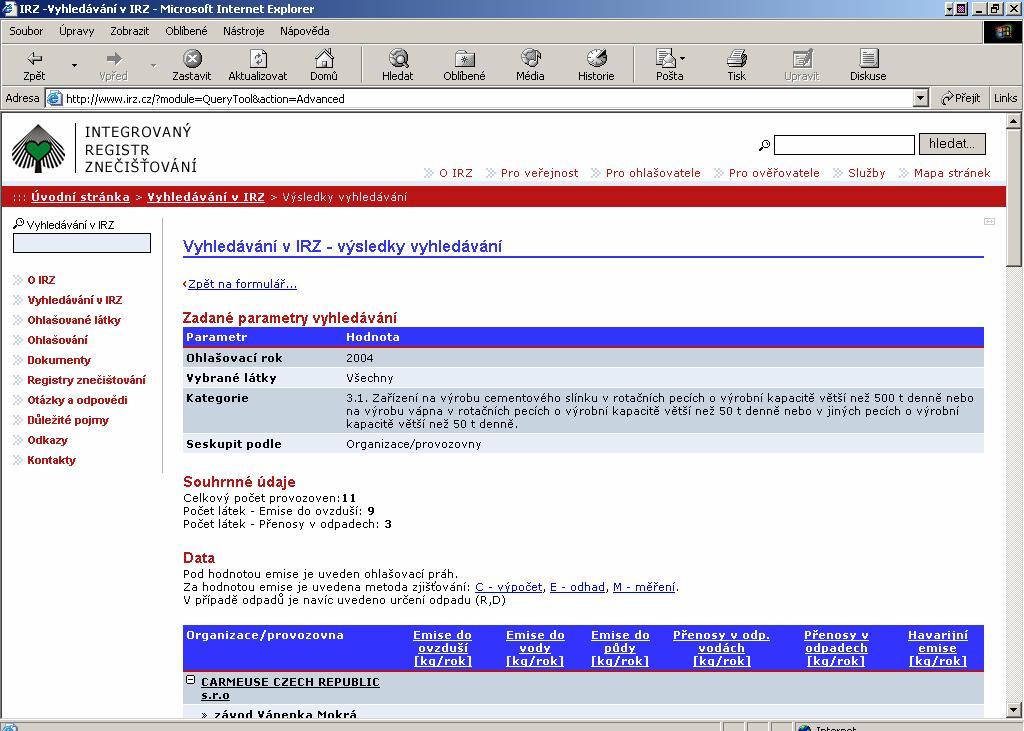Open Služby navigation link
Image resolution: width=1024 pixels, height=731 pixels.
coord(867,173)
